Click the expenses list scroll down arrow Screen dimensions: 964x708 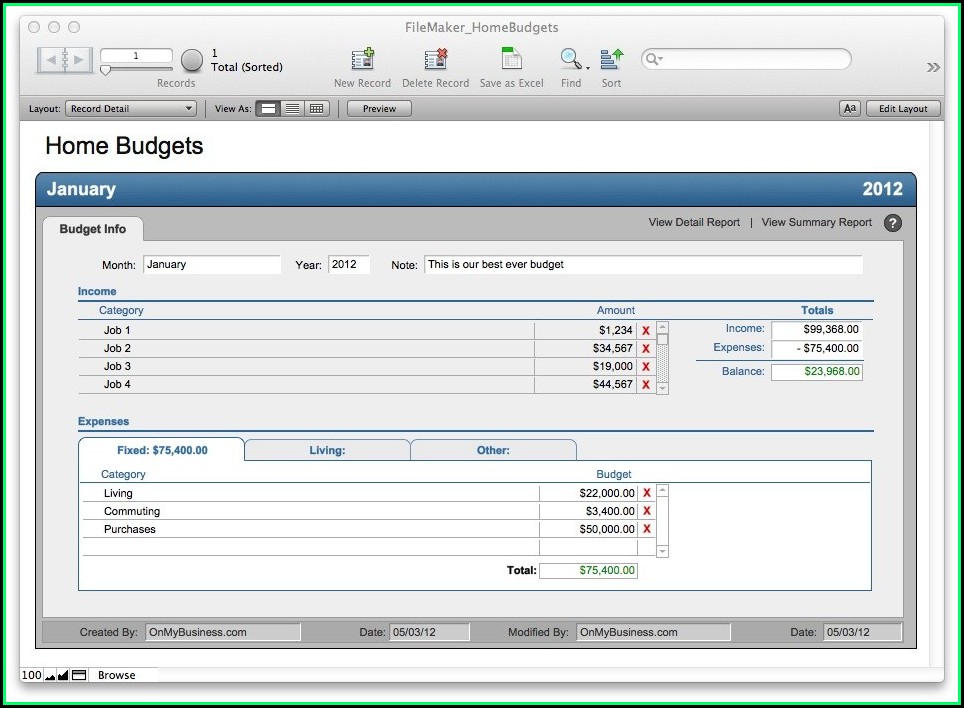pos(662,552)
